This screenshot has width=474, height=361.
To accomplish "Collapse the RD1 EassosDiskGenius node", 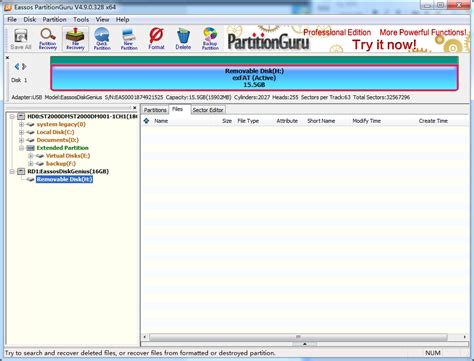I will click(12, 171).
